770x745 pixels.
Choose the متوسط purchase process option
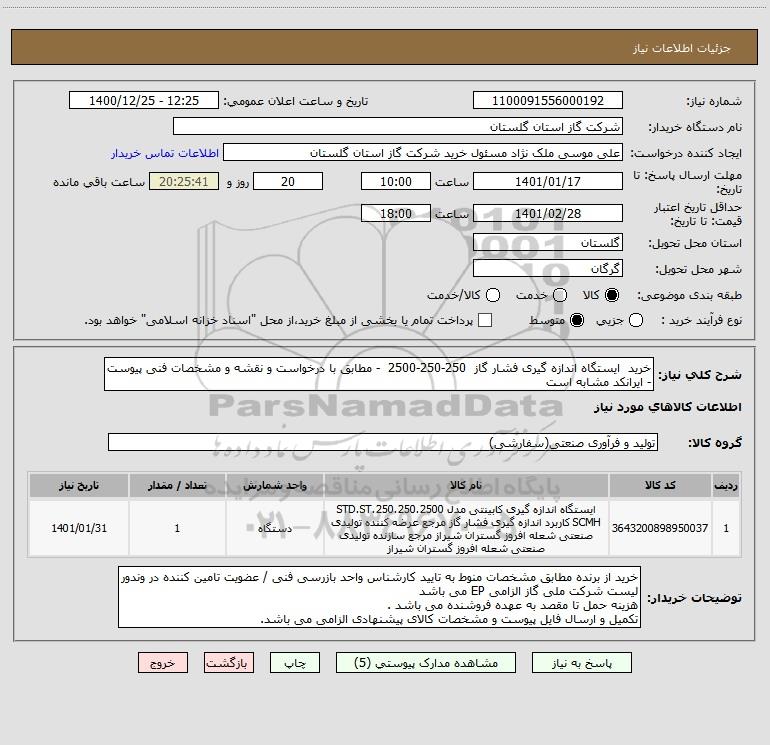(577, 320)
